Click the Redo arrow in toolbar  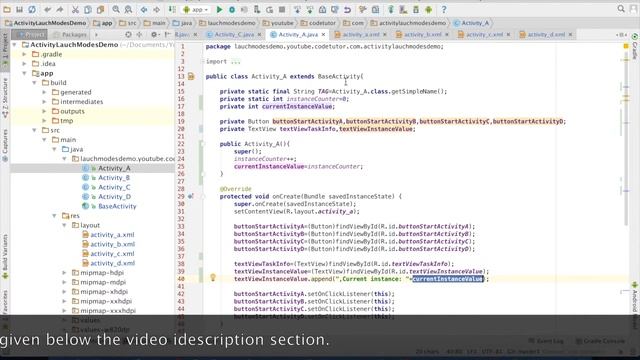coord(60,9)
